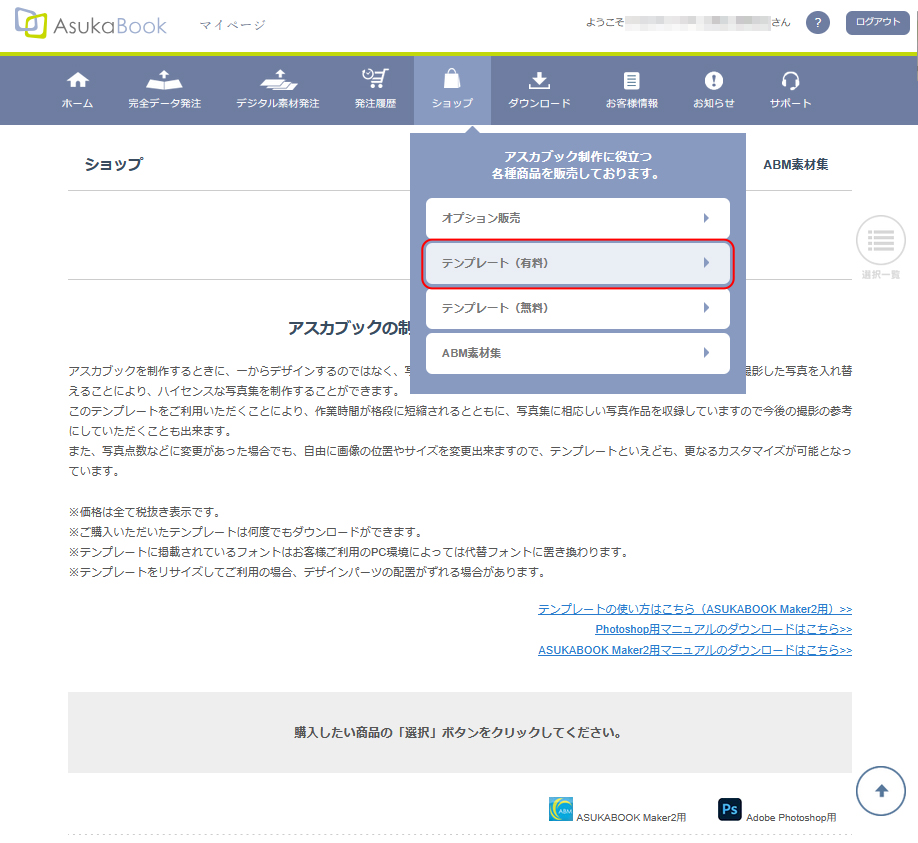The width and height of the screenshot is (918, 843).
Task: Click the question mark help icon
Action: pyautogui.click(x=818, y=23)
